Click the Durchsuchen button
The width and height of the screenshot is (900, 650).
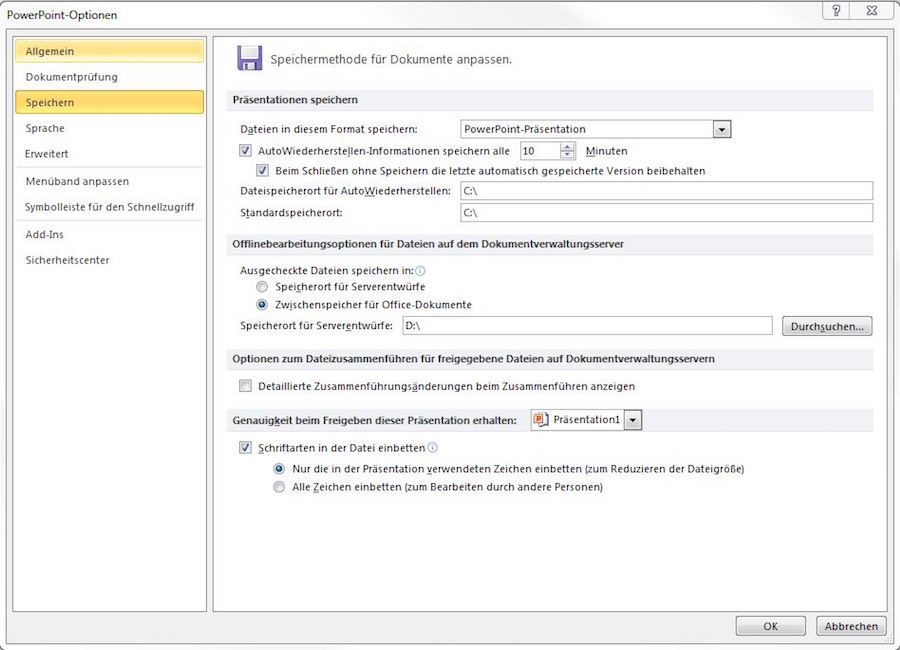pyautogui.click(x=827, y=326)
